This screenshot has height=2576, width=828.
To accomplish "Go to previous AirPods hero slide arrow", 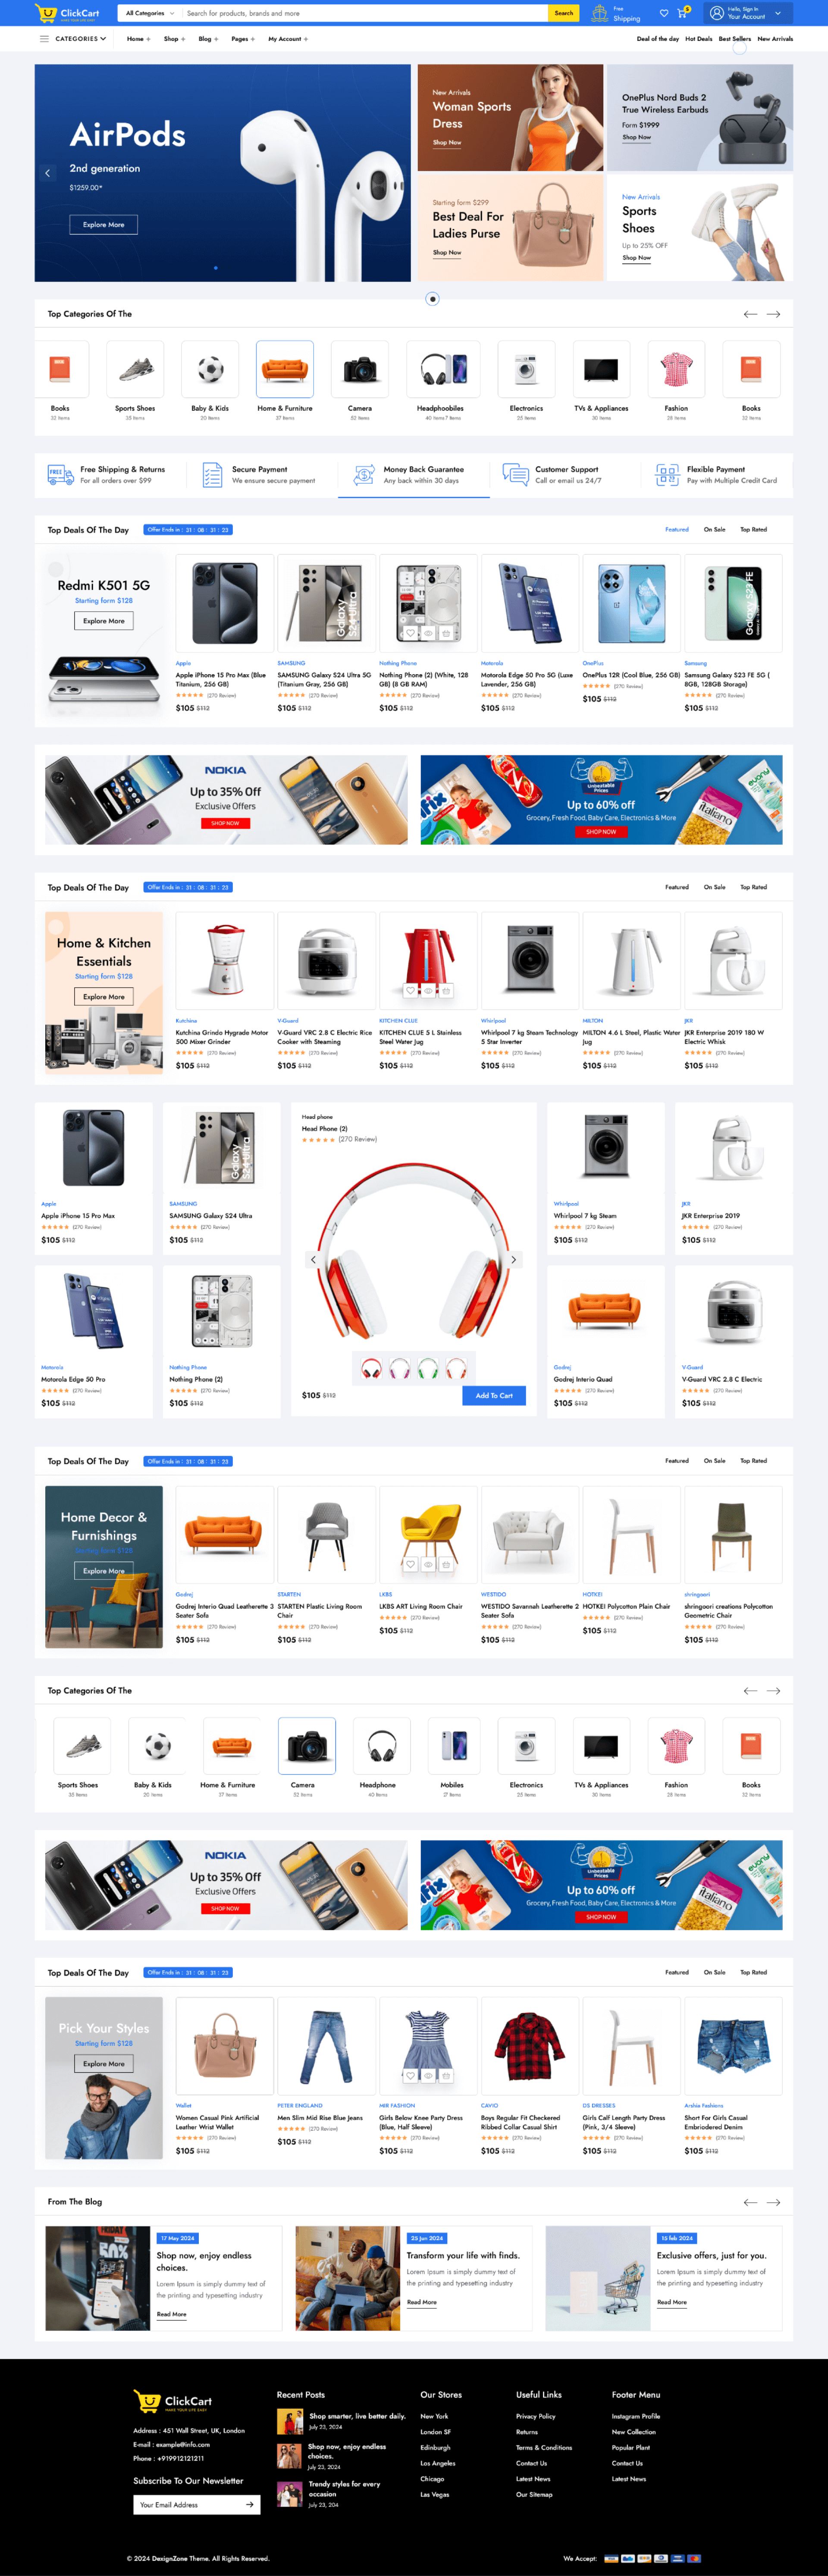I will coord(47,173).
